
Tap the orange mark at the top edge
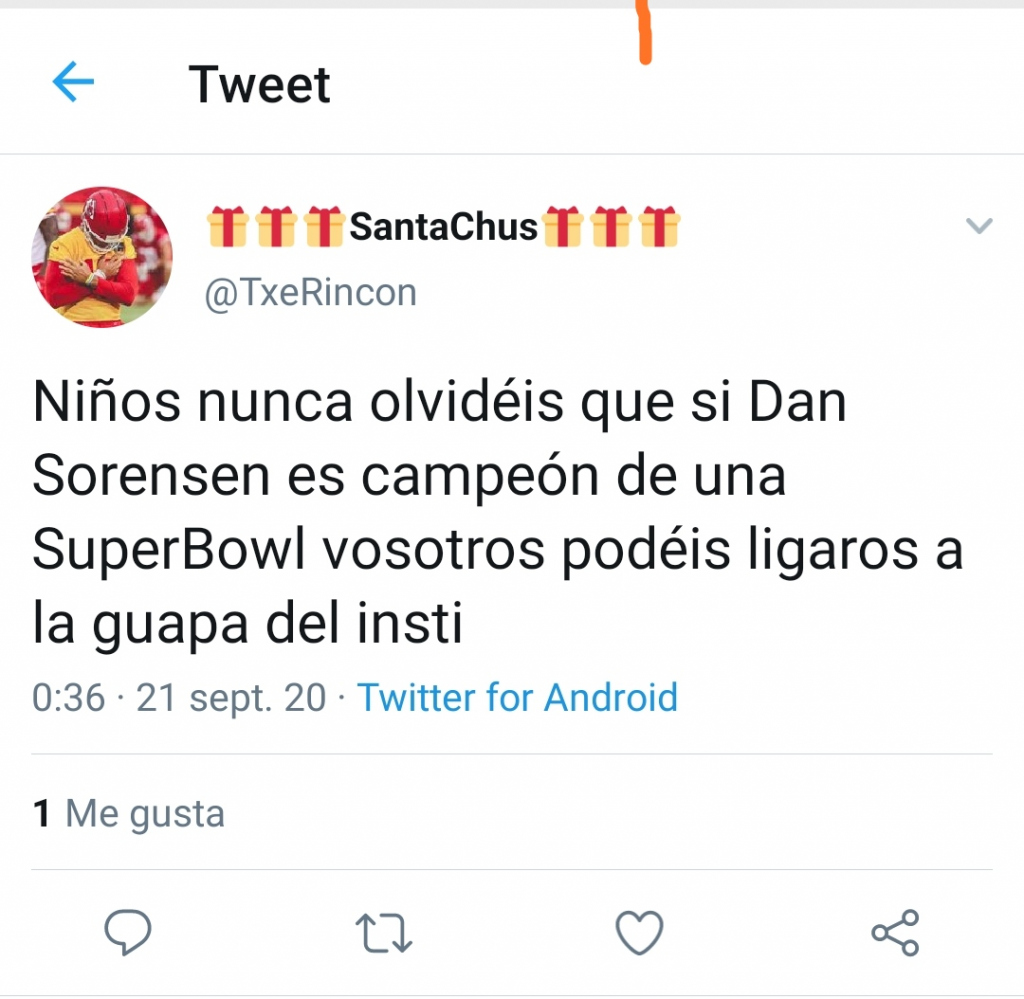645,31
